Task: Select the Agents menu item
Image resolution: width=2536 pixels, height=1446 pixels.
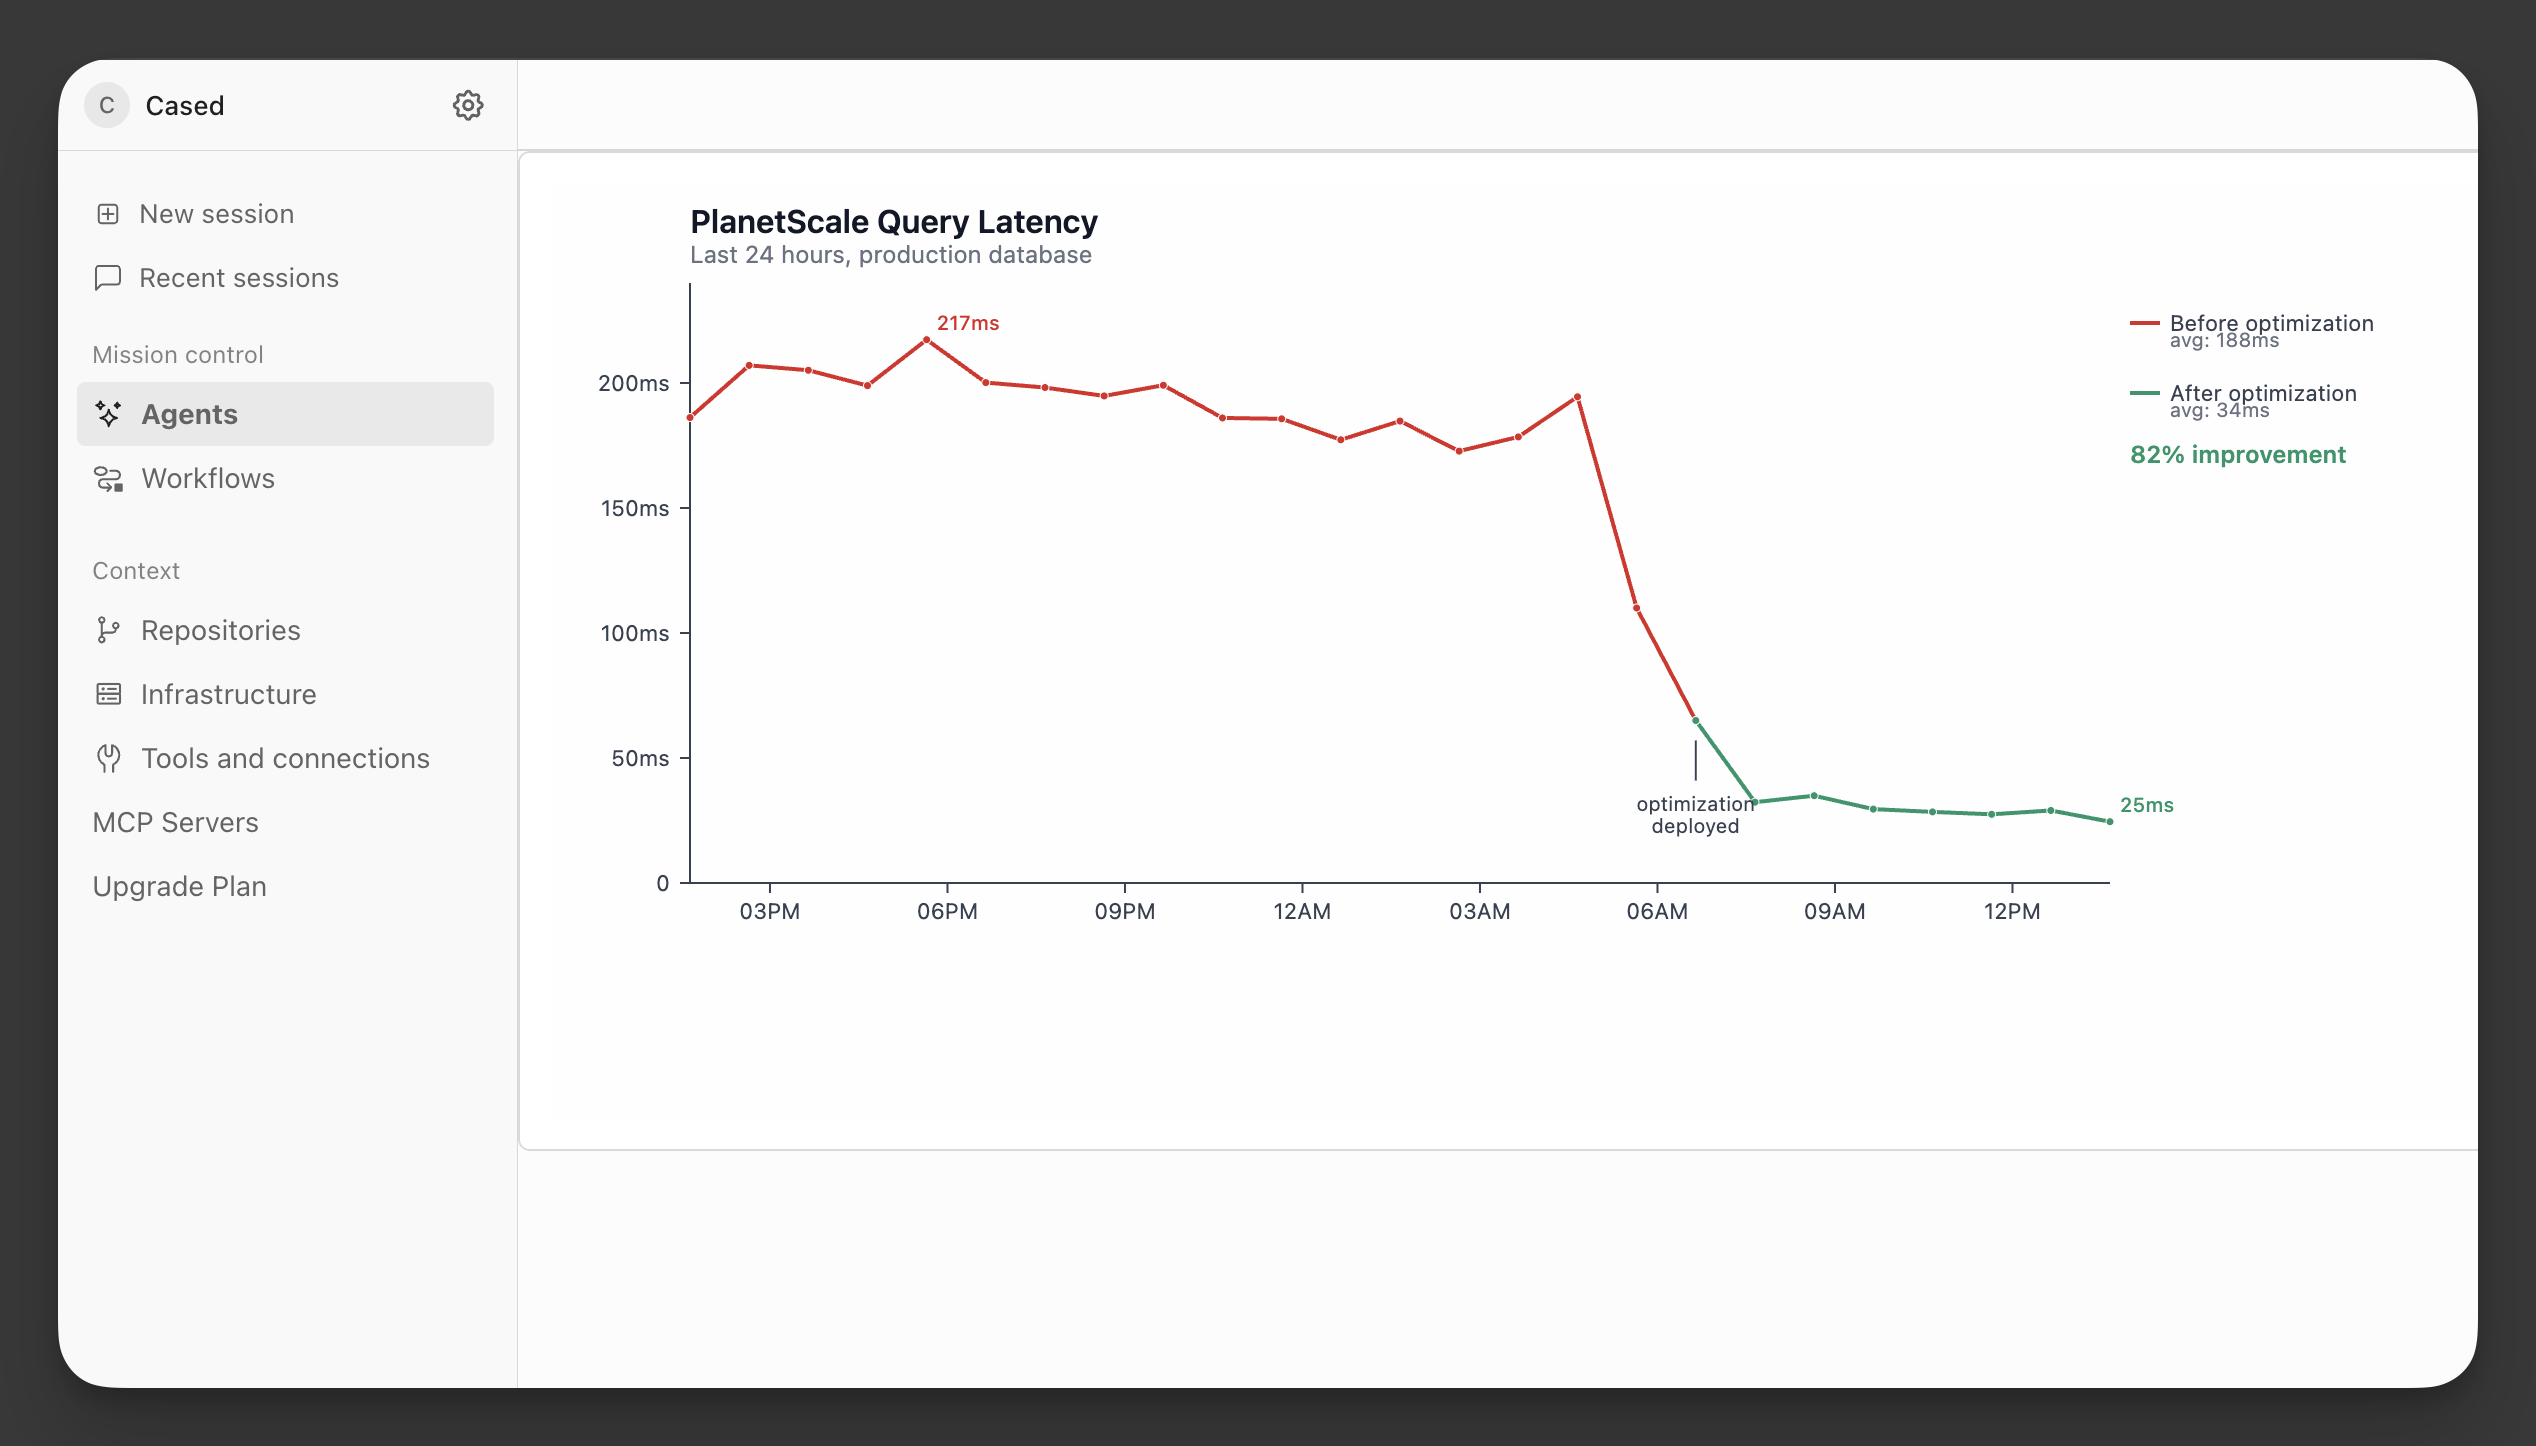Action: tap(285, 414)
